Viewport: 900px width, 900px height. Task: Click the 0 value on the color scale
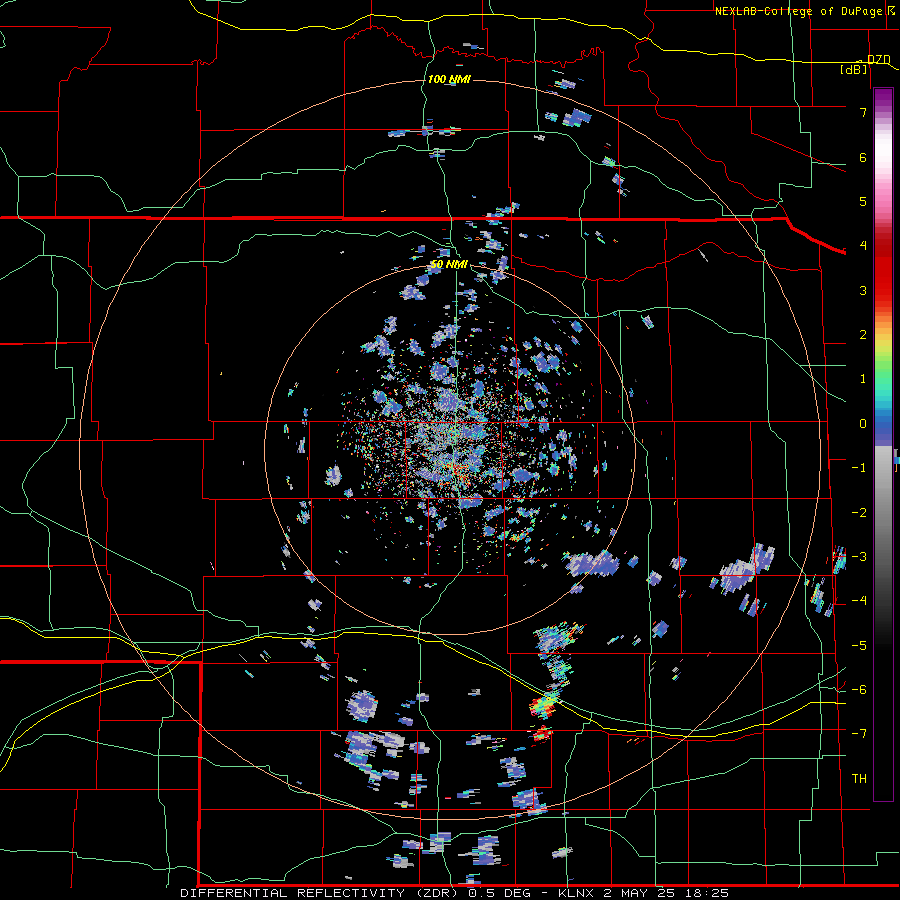863,424
